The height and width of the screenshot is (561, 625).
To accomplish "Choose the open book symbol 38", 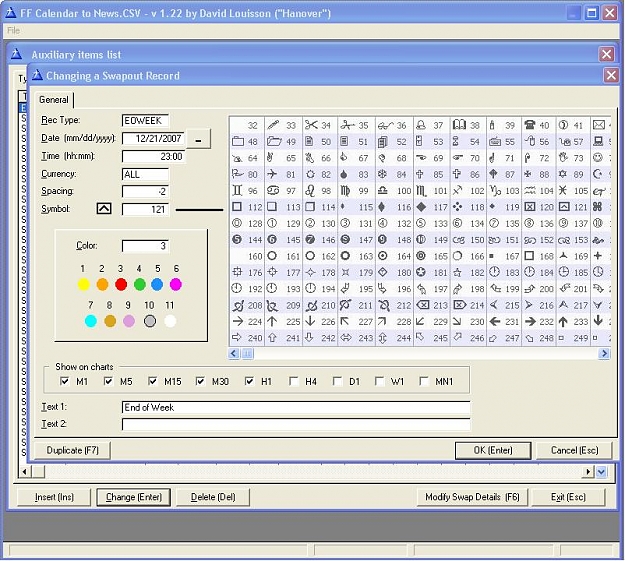I will point(459,125).
